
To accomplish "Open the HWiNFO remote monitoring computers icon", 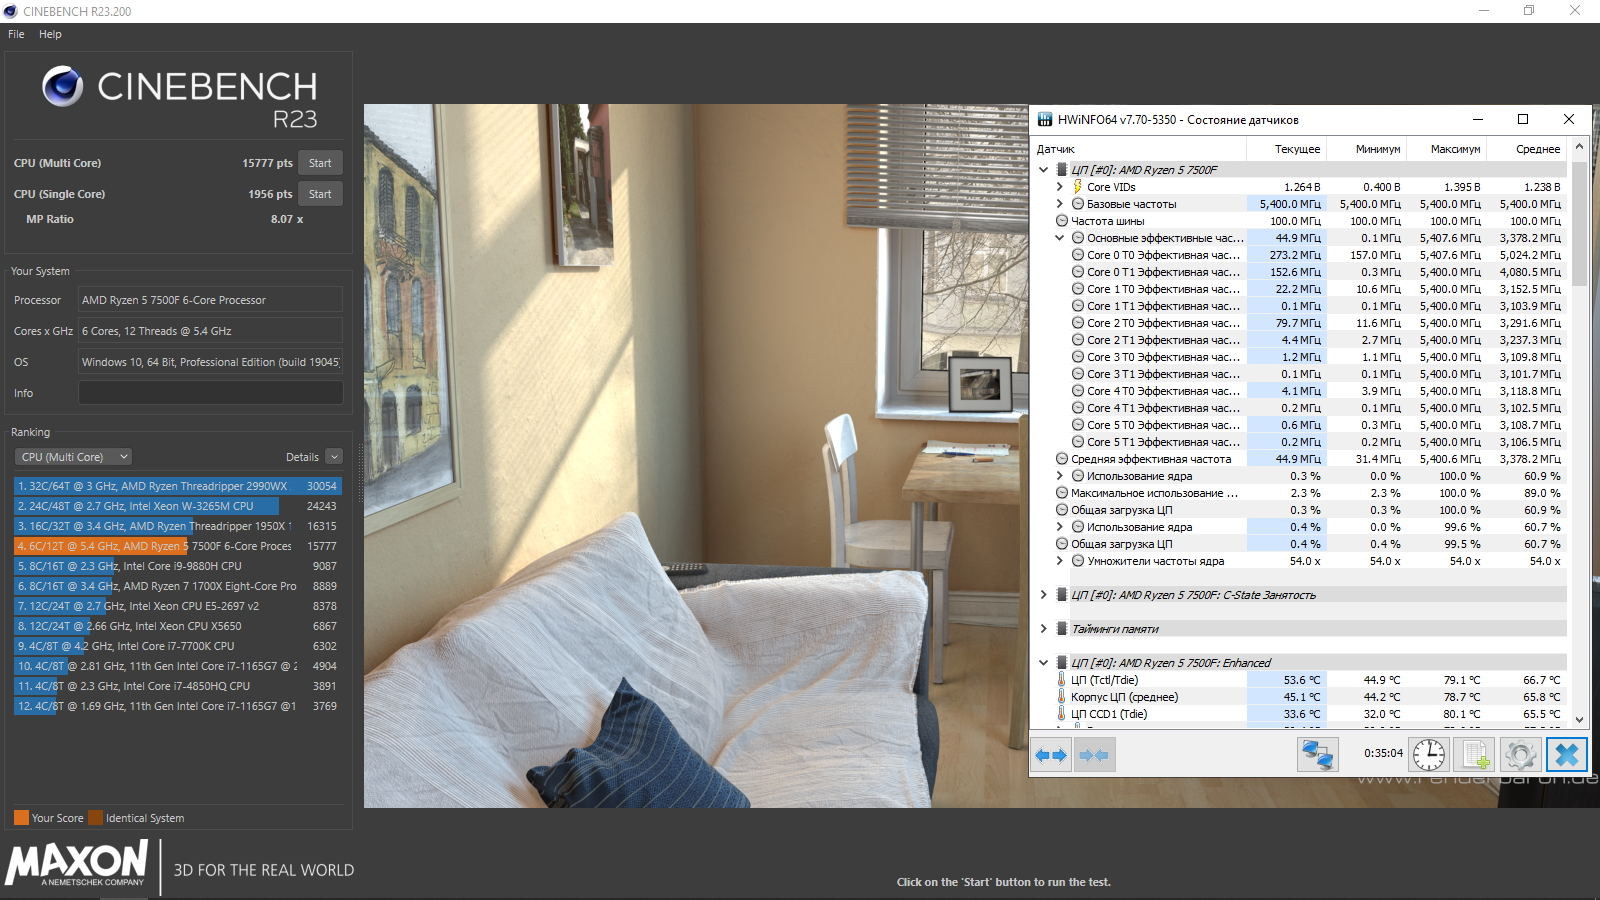I will pos(1317,754).
